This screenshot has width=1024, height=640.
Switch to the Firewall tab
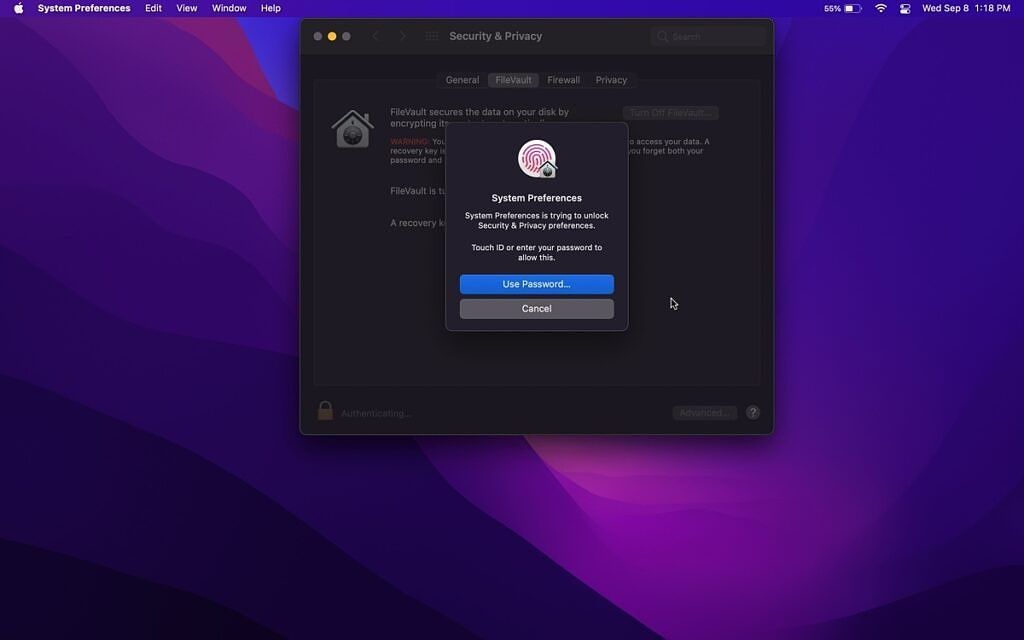tap(563, 80)
